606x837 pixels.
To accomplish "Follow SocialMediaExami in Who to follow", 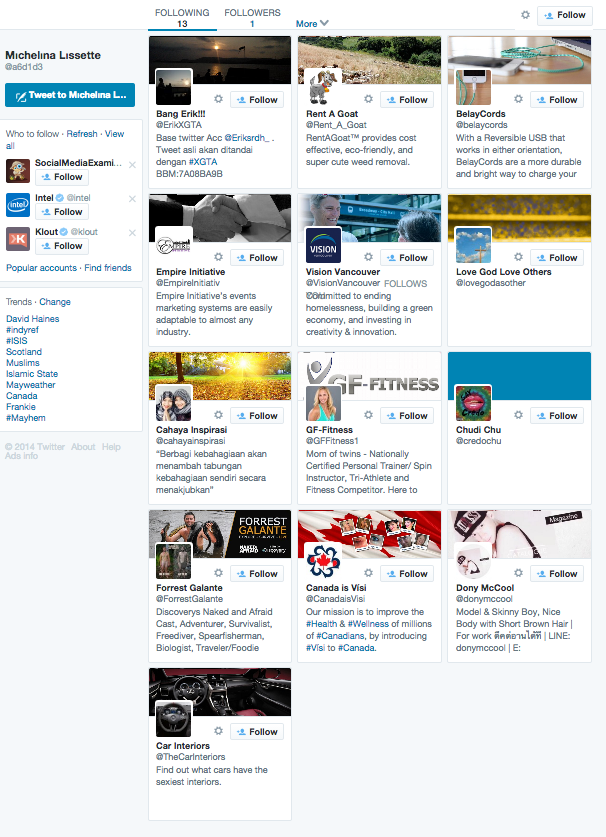I will tap(62, 177).
